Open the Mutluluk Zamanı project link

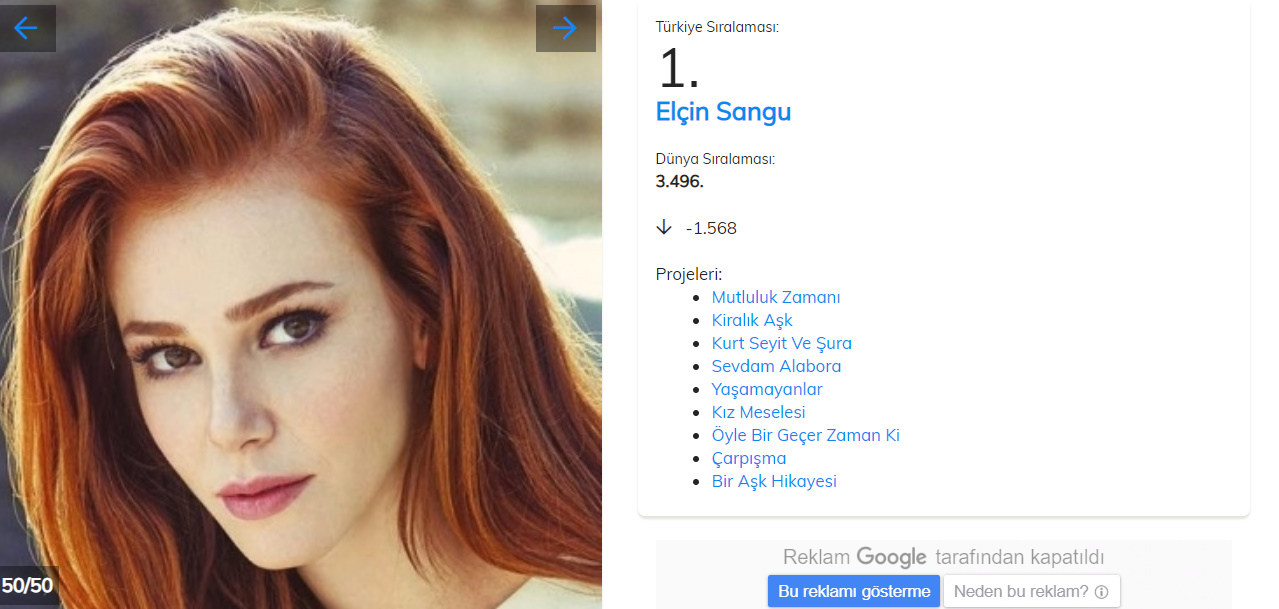(x=775, y=297)
